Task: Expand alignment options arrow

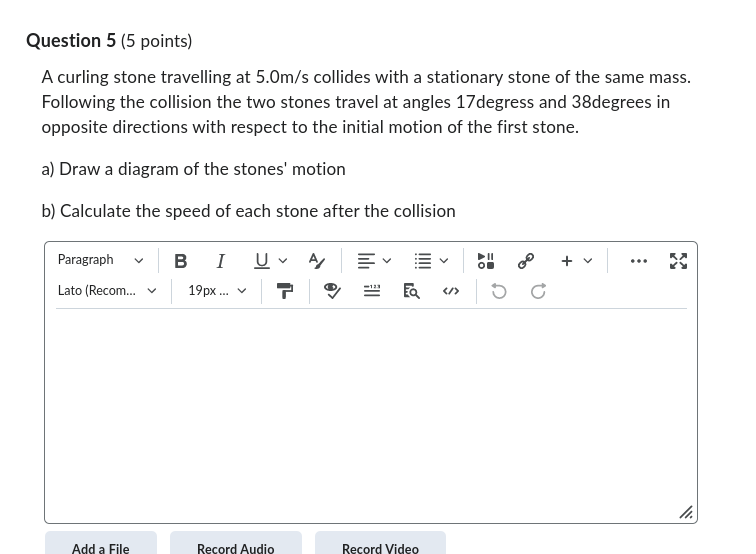Action: coord(387,261)
